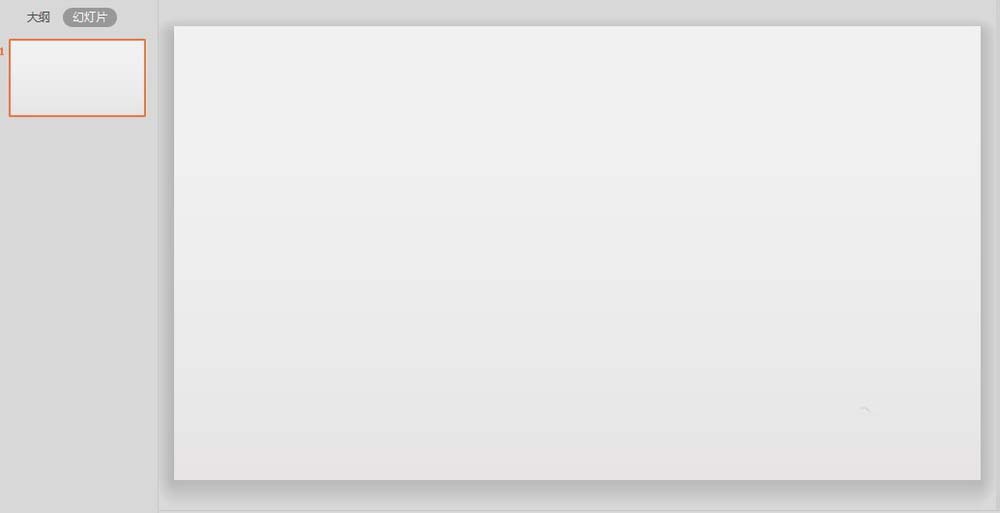
Task: Click the bottom of the empty slides panel
Action: click(77, 498)
